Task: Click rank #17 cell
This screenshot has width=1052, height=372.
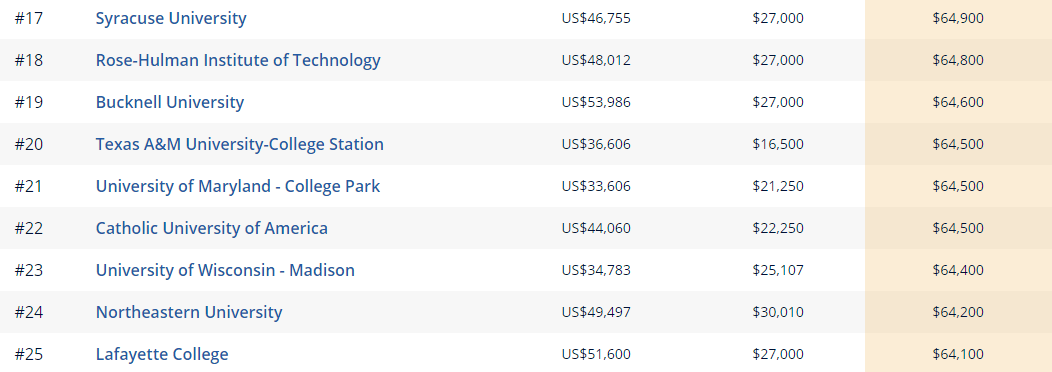Action: tap(29, 18)
